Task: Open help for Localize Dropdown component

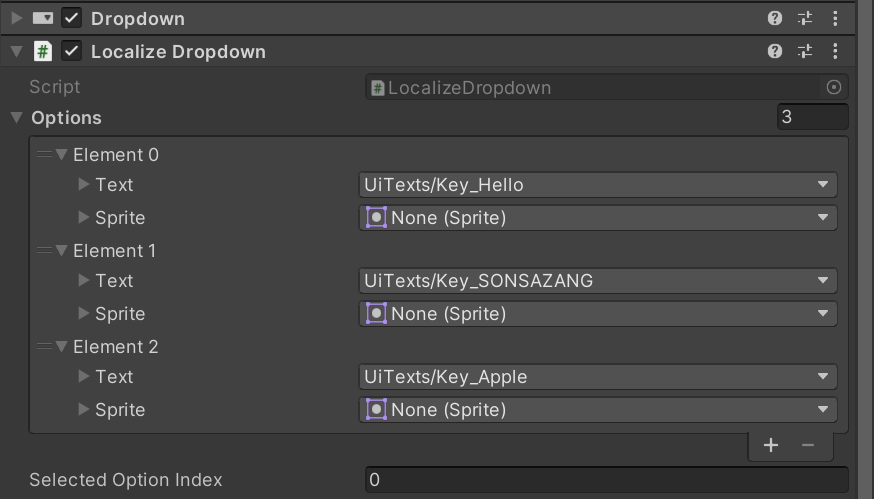Action: tap(775, 51)
